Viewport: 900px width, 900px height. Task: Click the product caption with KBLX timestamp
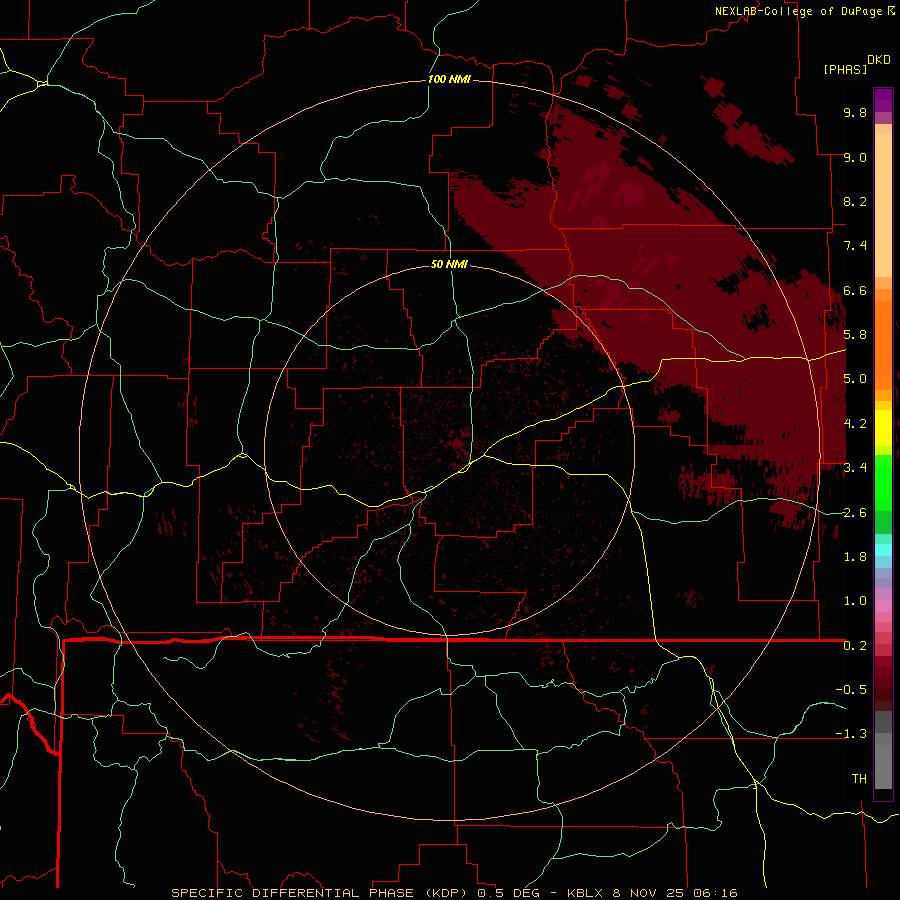[x=454, y=893]
